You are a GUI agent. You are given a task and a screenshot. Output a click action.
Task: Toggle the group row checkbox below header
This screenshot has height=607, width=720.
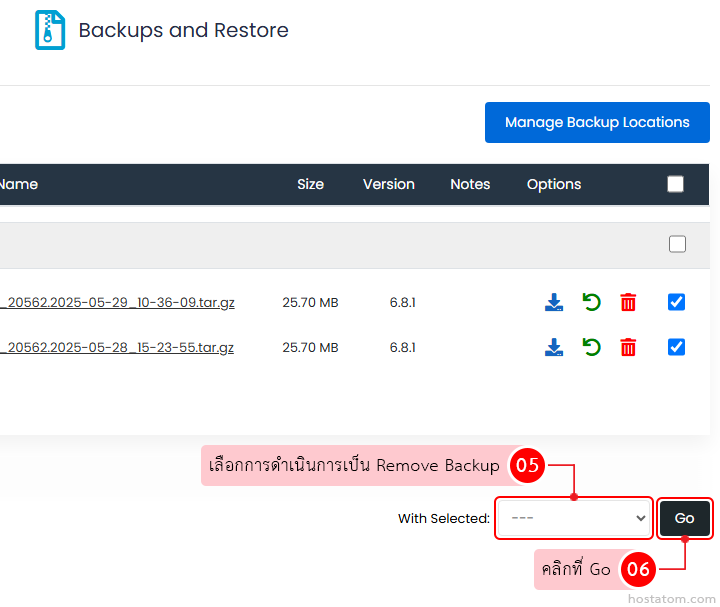tap(677, 244)
